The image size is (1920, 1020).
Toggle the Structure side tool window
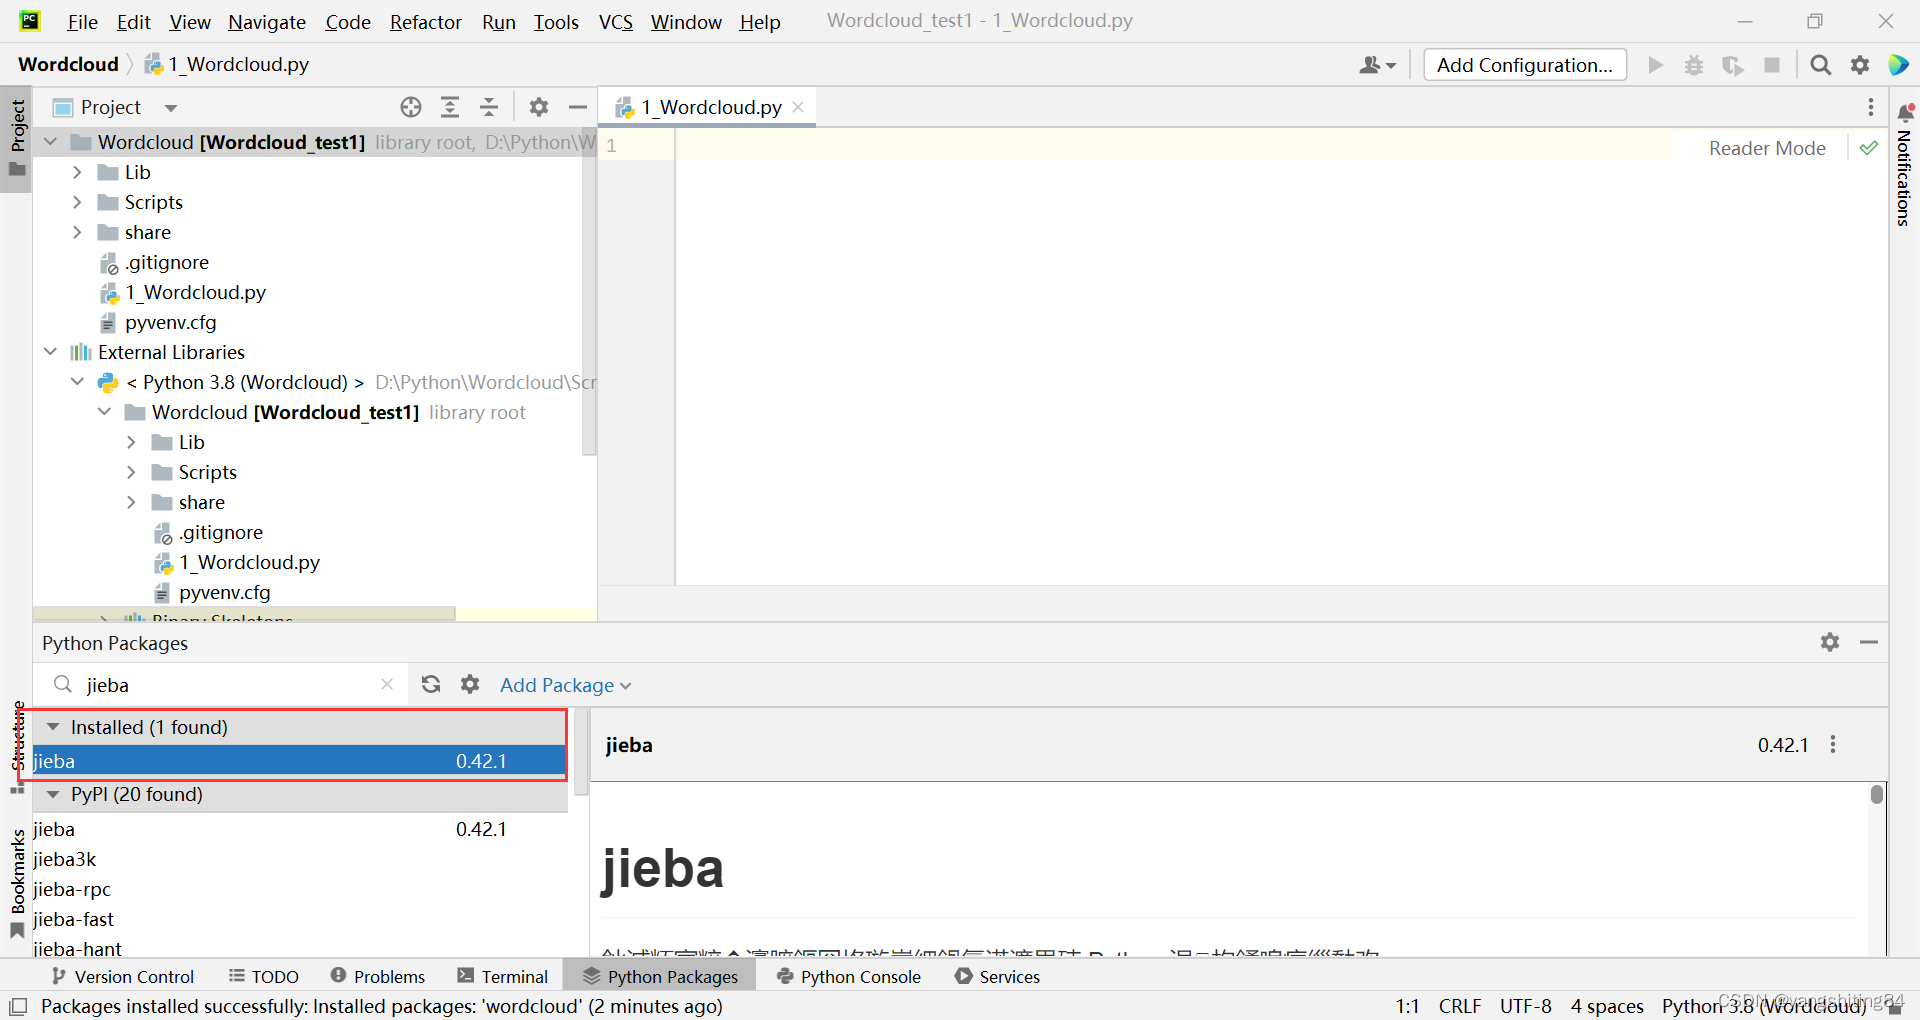[x=17, y=748]
